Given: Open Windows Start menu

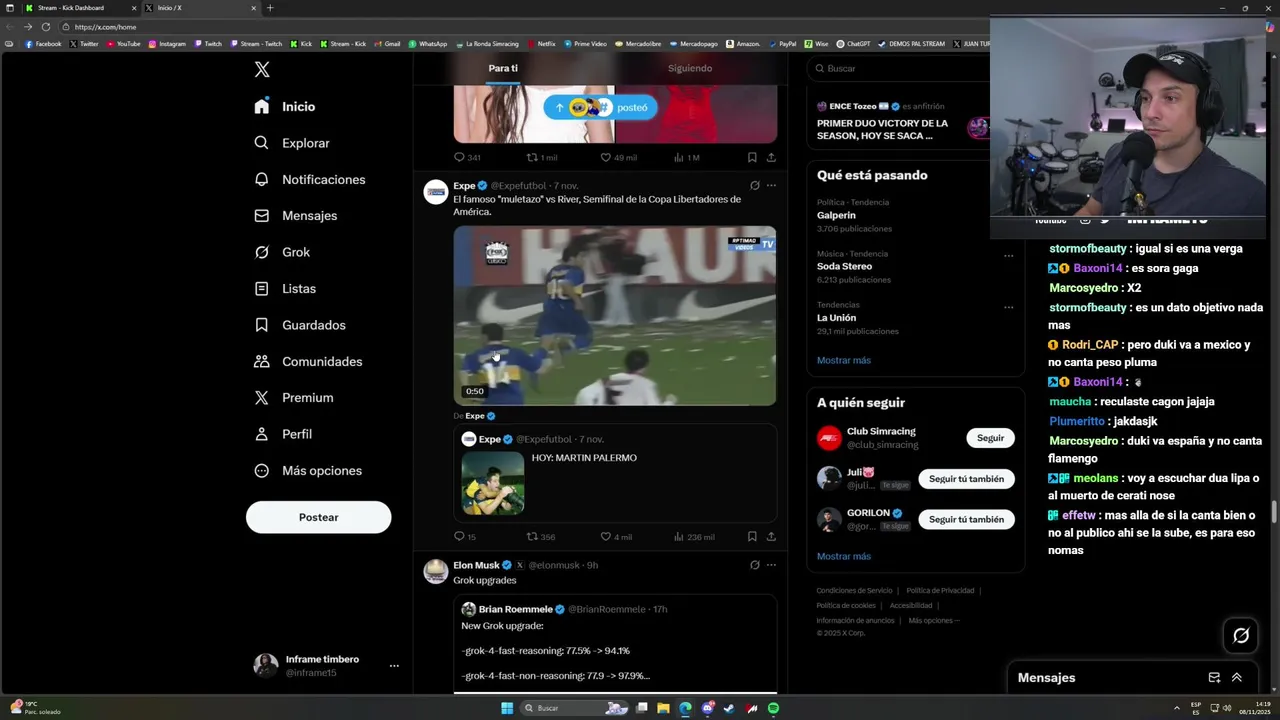Looking at the screenshot, I should click(507, 708).
